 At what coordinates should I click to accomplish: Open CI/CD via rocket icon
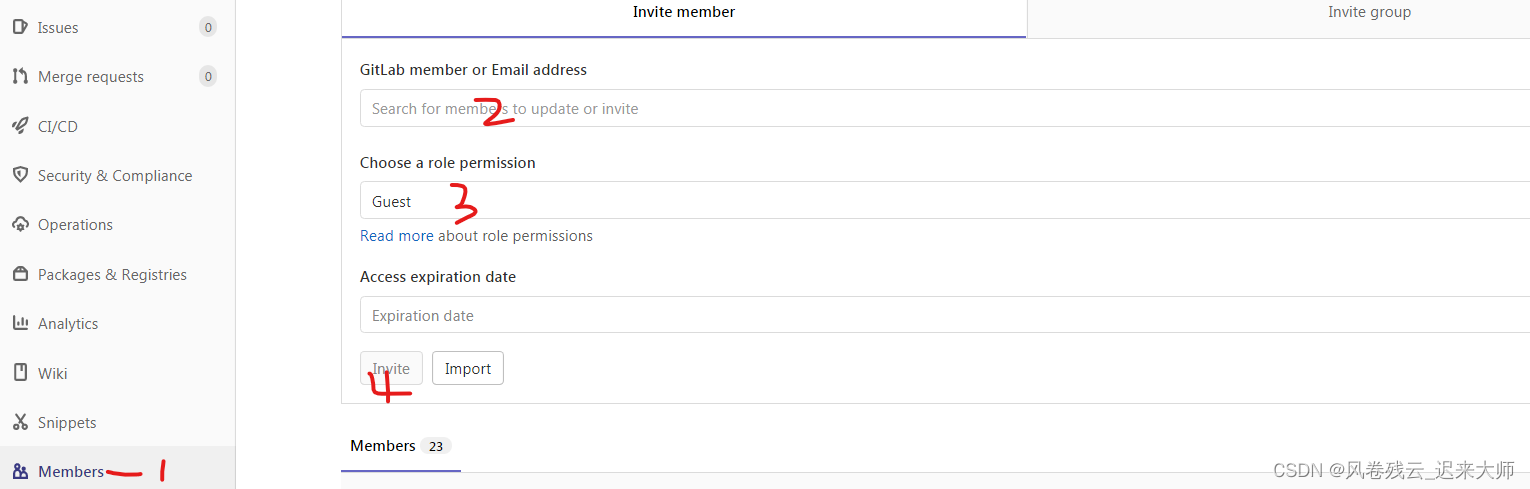click(x=20, y=126)
